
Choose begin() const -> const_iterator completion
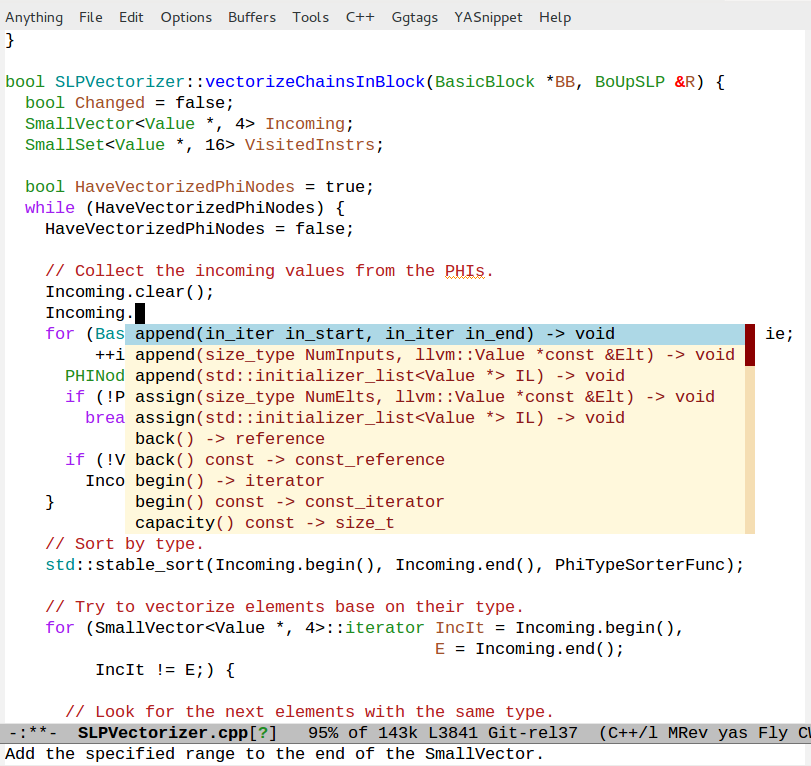point(435,502)
